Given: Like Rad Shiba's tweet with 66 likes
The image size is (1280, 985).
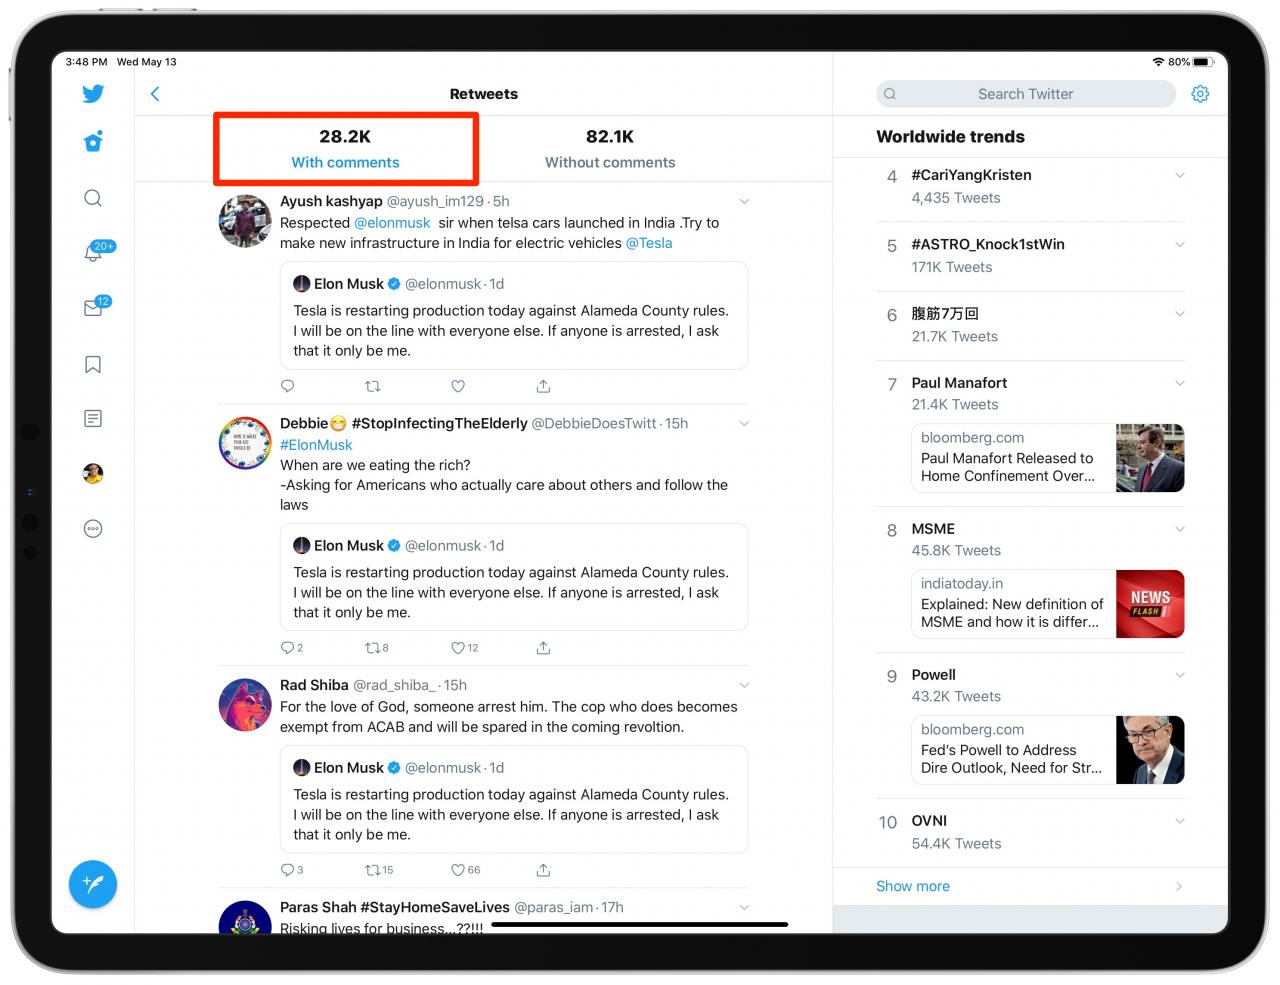Looking at the screenshot, I should coord(466,870).
